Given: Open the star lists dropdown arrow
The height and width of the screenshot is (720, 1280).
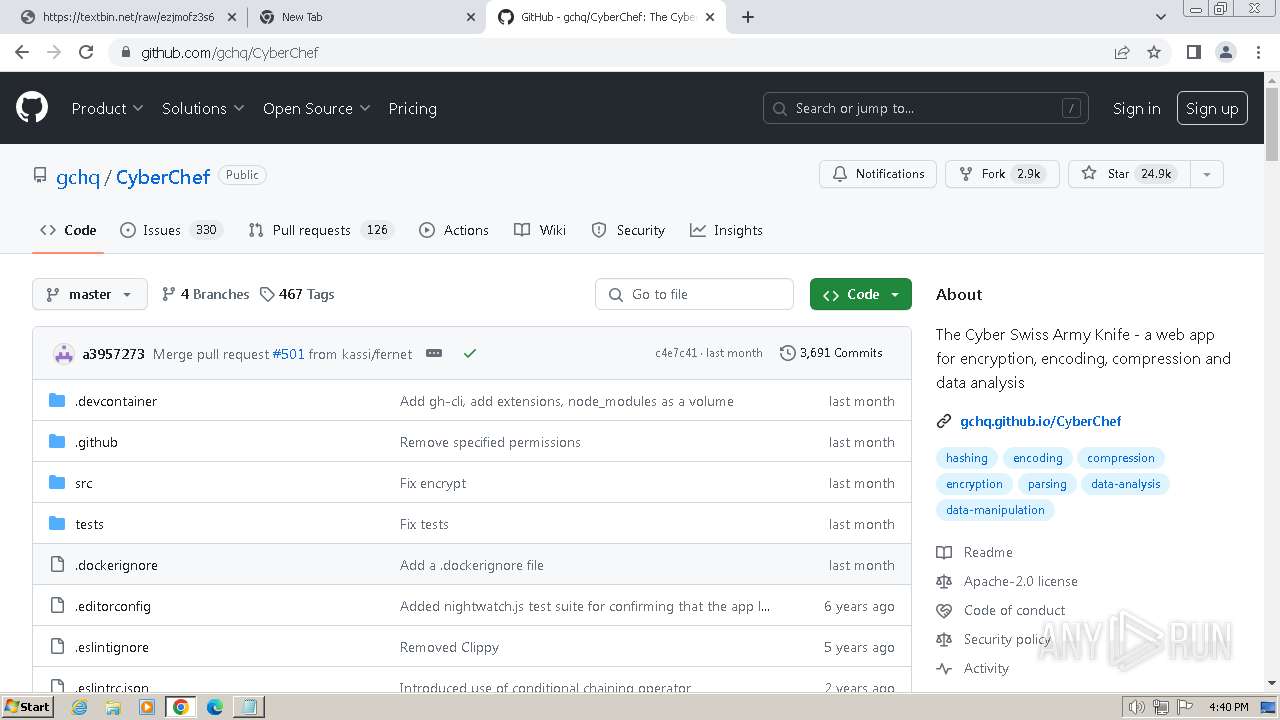Looking at the screenshot, I should pos(1207,174).
